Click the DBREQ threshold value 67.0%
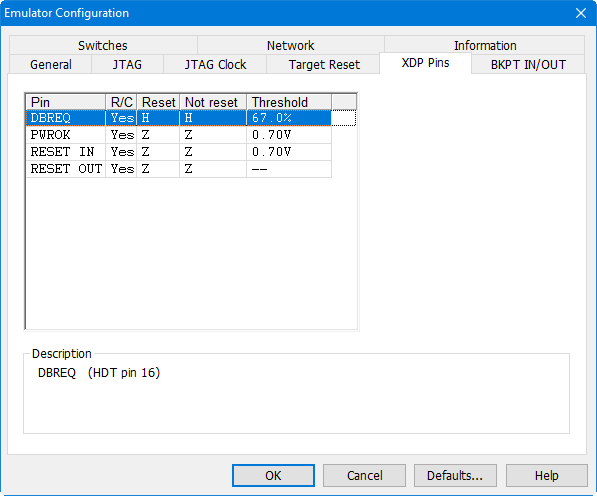 coord(271,118)
